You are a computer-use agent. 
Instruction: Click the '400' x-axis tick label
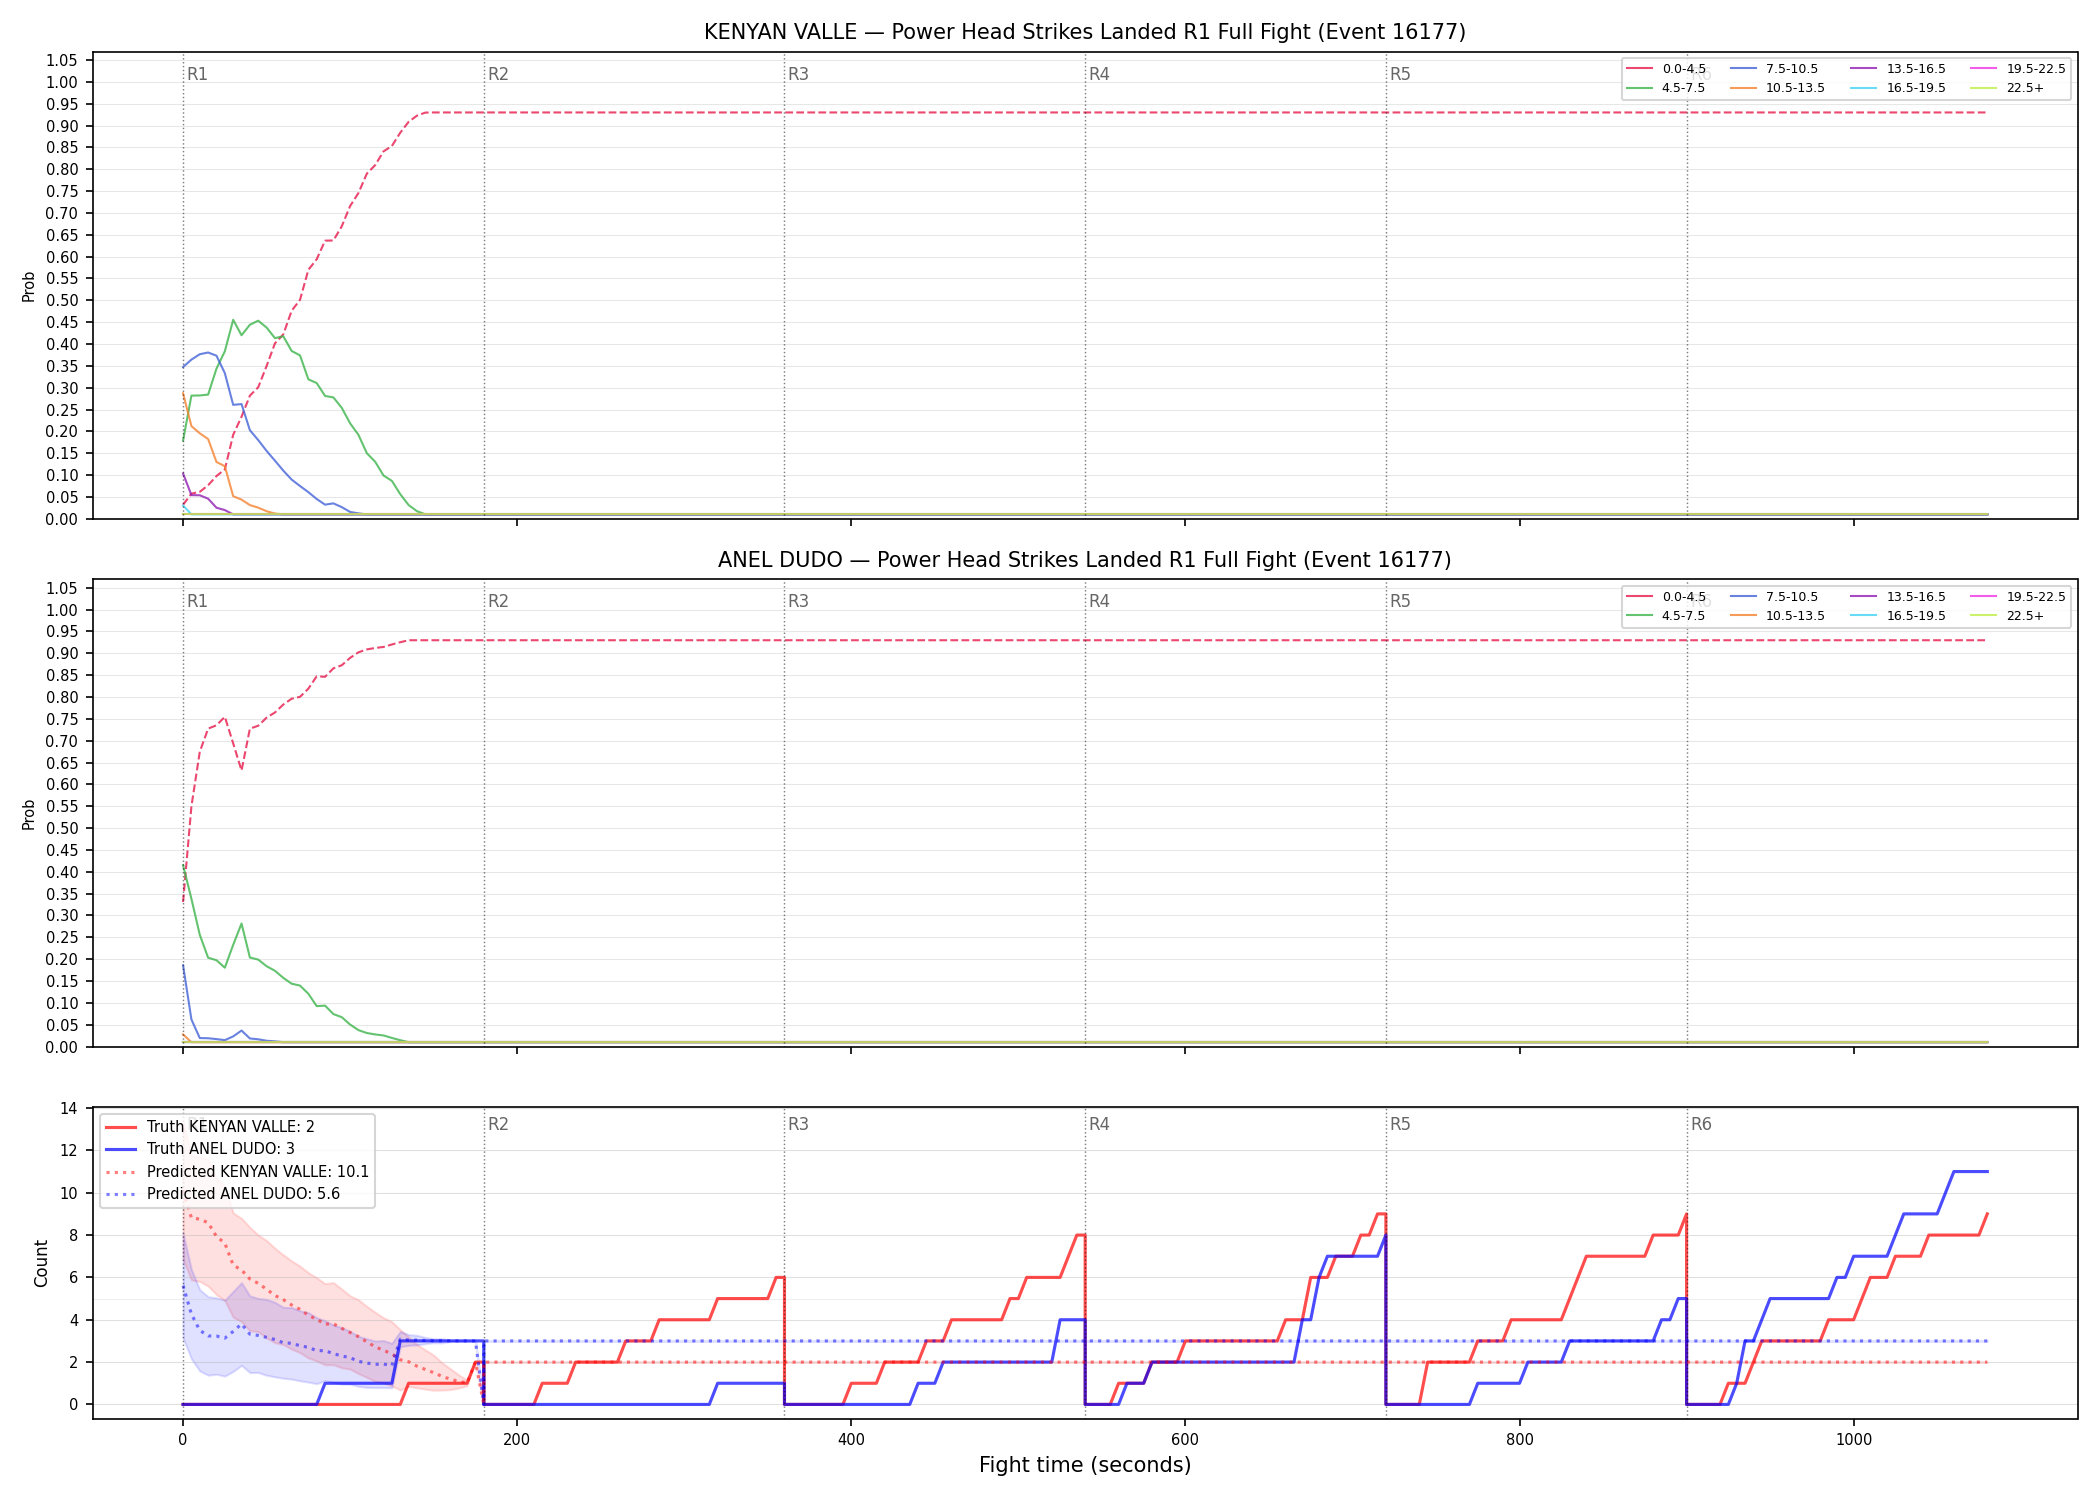click(850, 1440)
